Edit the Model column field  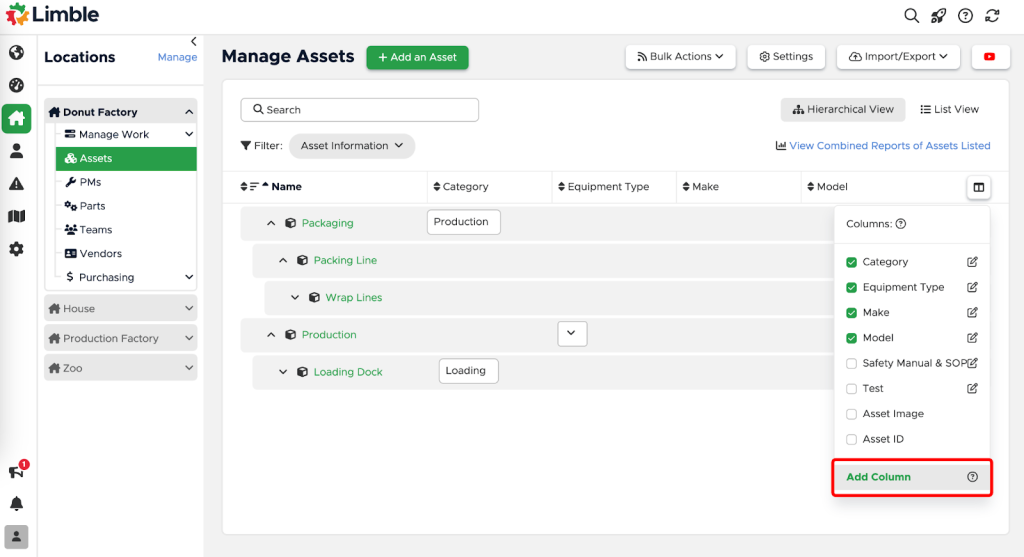(972, 338)
